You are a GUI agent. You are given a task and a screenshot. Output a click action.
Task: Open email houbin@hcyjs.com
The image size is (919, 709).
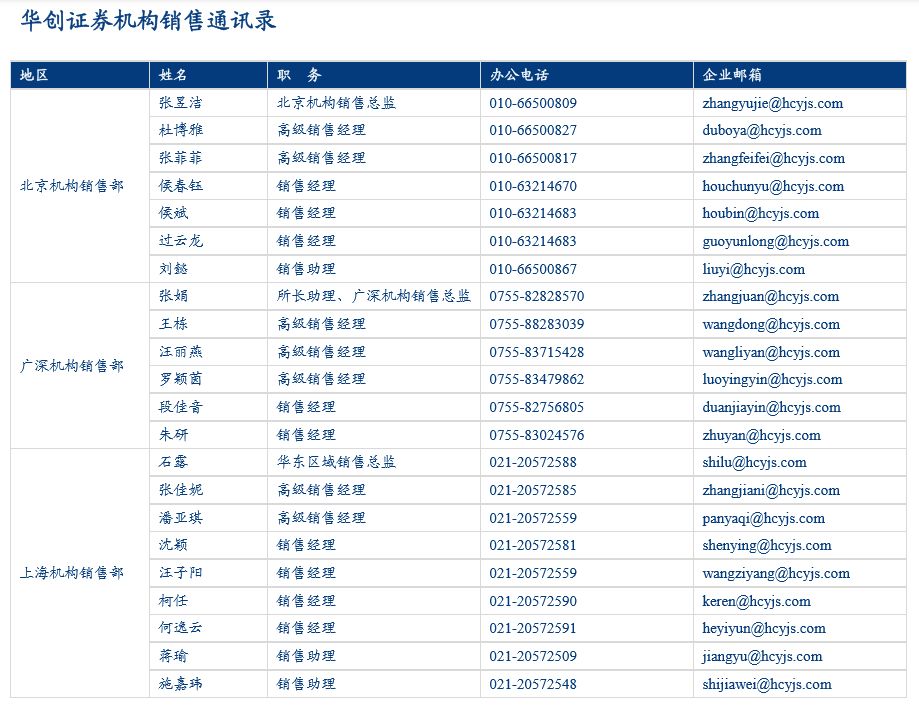coord(761,214)
